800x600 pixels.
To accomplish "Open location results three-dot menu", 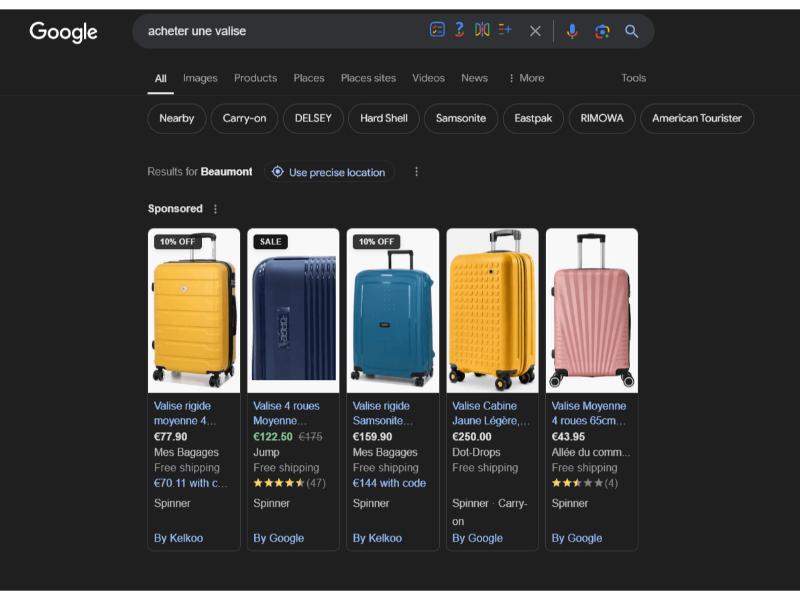I will click(416, 172).
